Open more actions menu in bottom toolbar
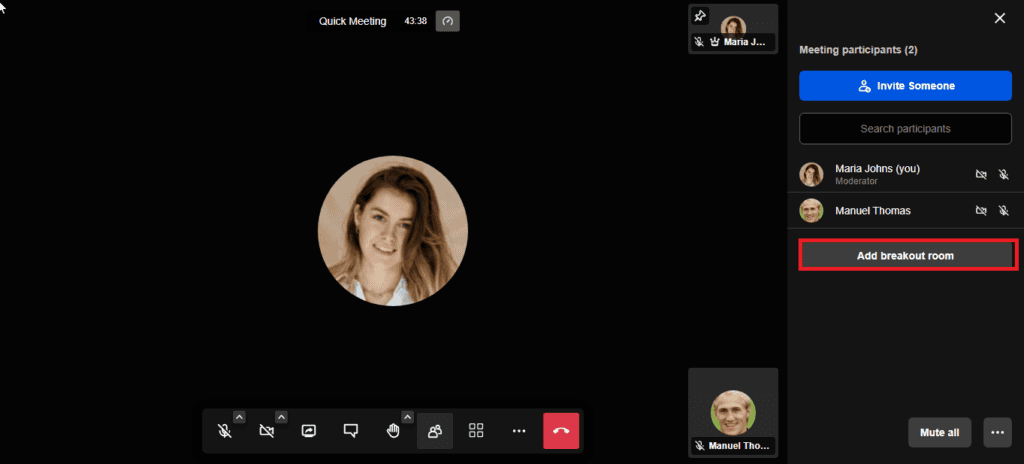Screen dimensions: 1024x464 (519, 431)
